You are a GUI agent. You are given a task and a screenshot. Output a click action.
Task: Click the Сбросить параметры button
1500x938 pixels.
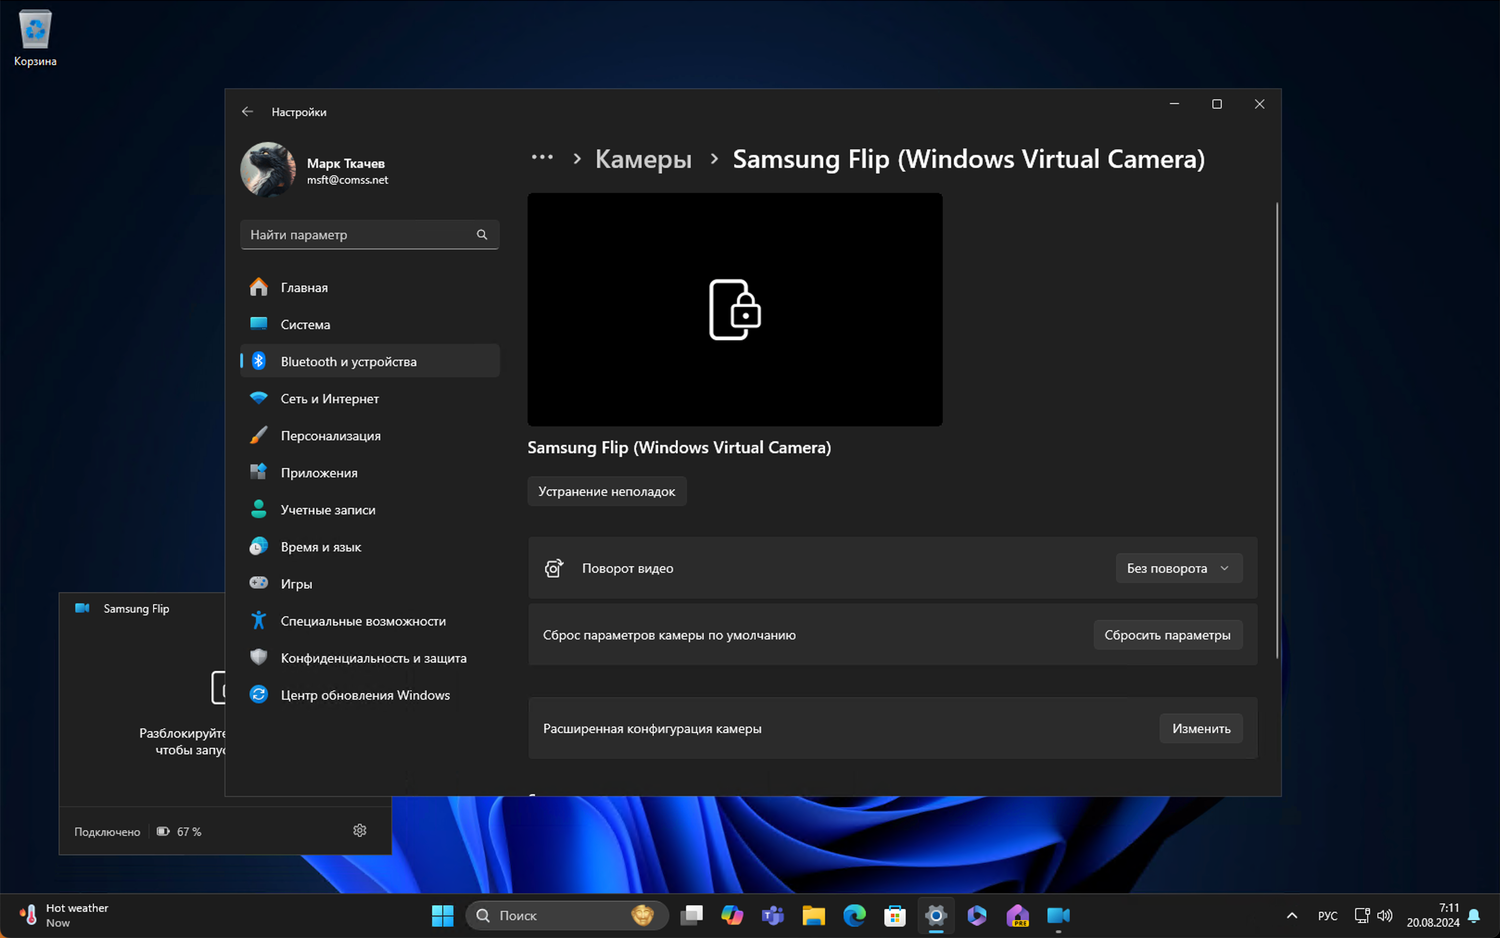(1167, 635)
